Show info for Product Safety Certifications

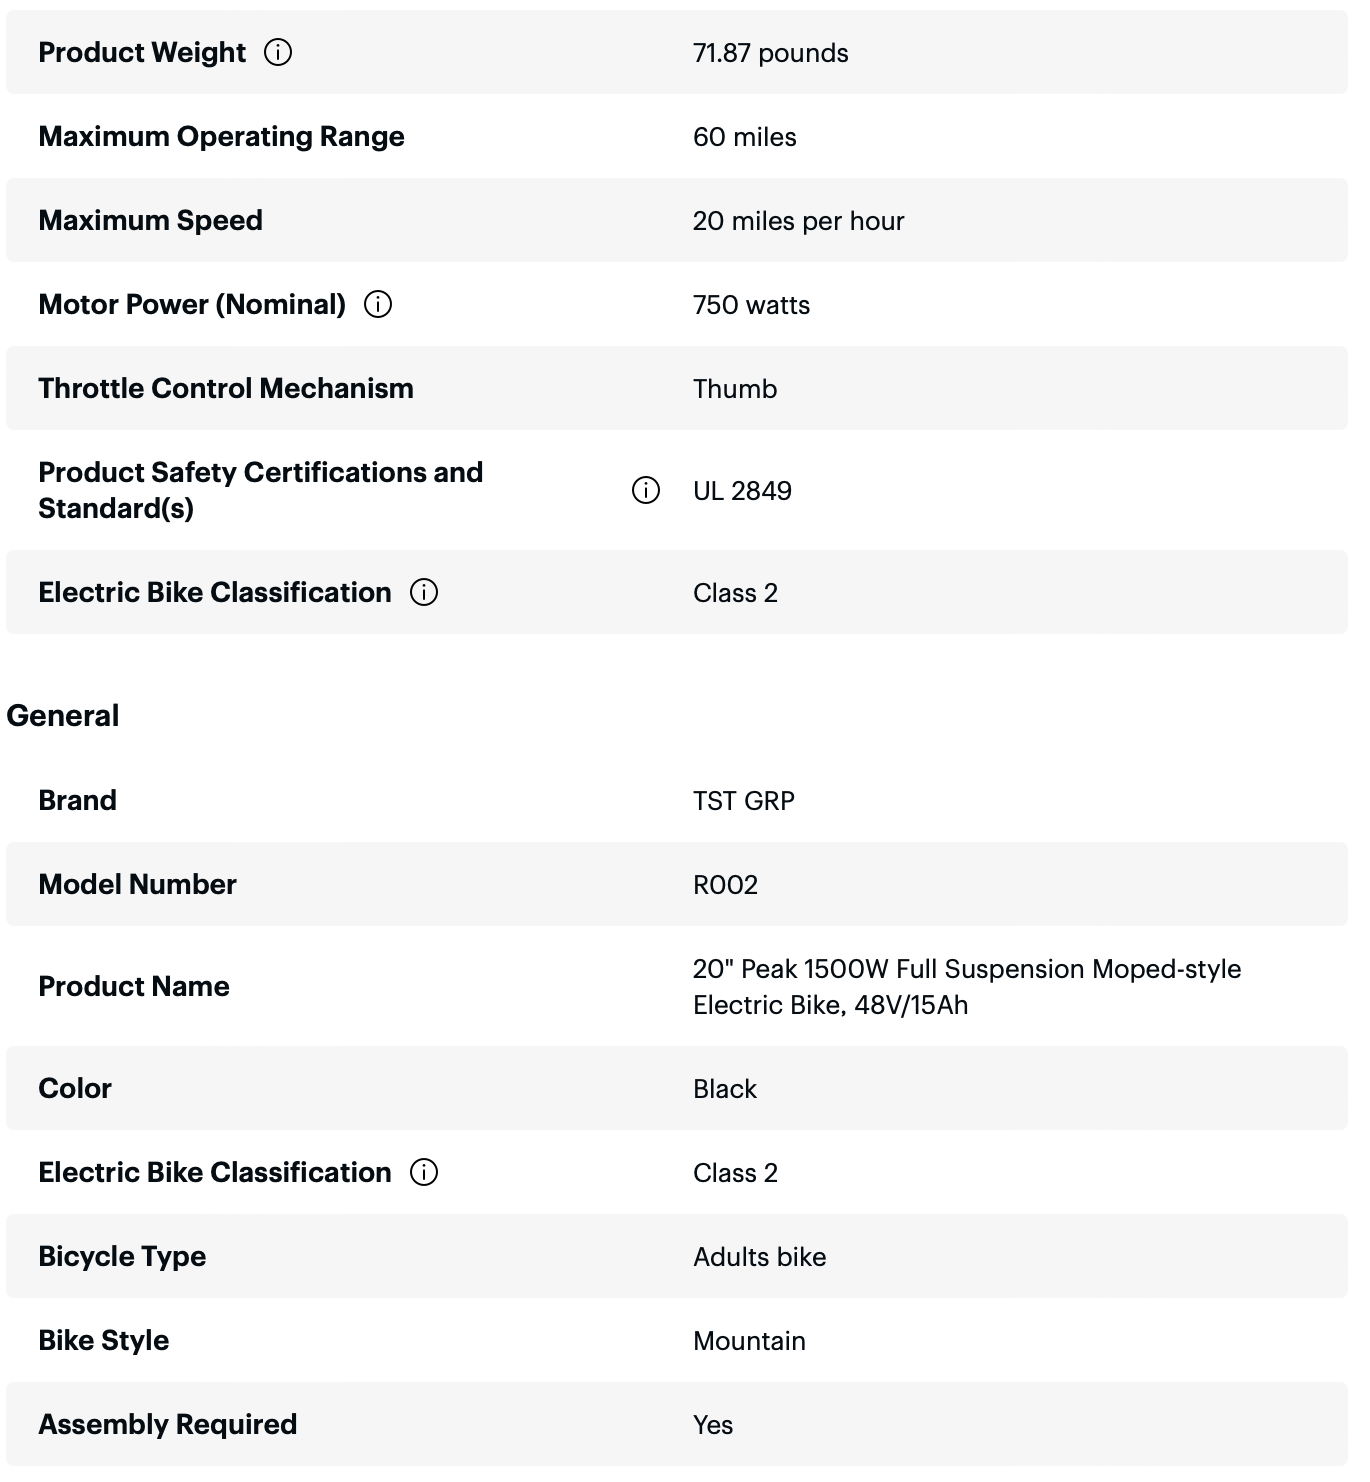pos(646,490)
